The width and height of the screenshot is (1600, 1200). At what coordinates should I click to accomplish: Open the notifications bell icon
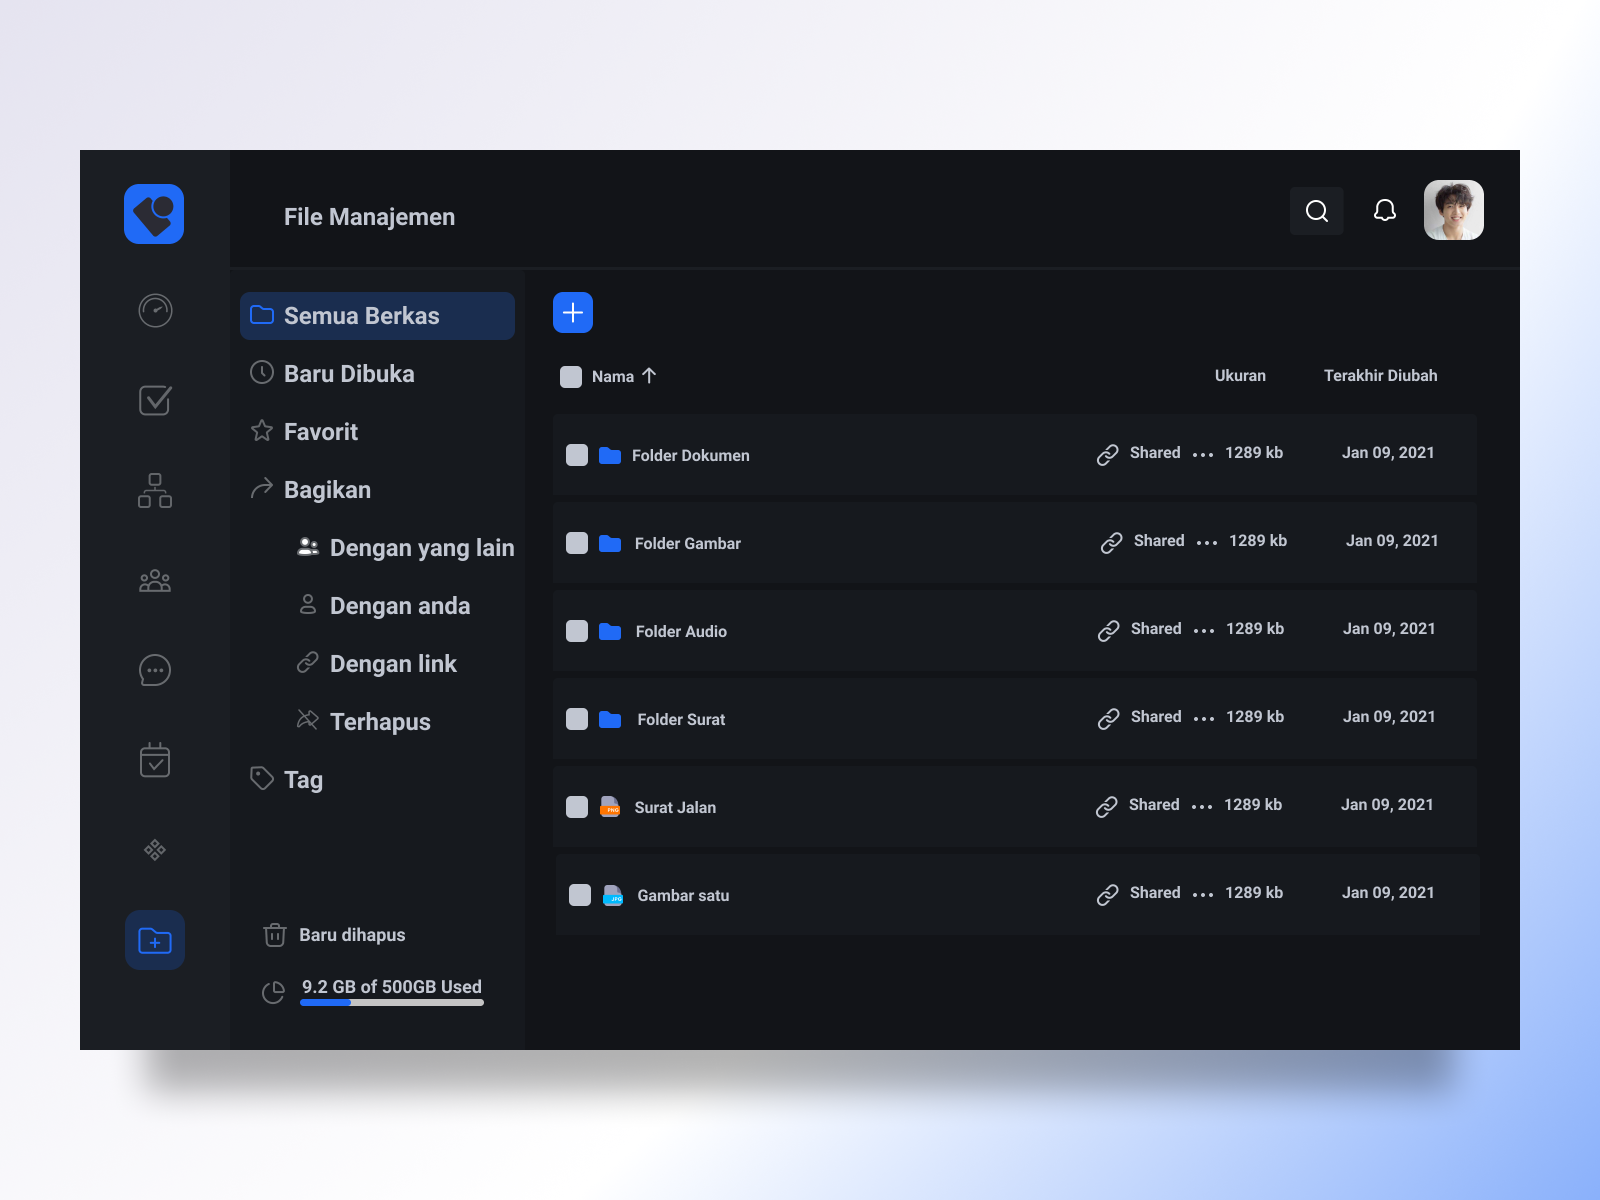(x=1384, y=210)
